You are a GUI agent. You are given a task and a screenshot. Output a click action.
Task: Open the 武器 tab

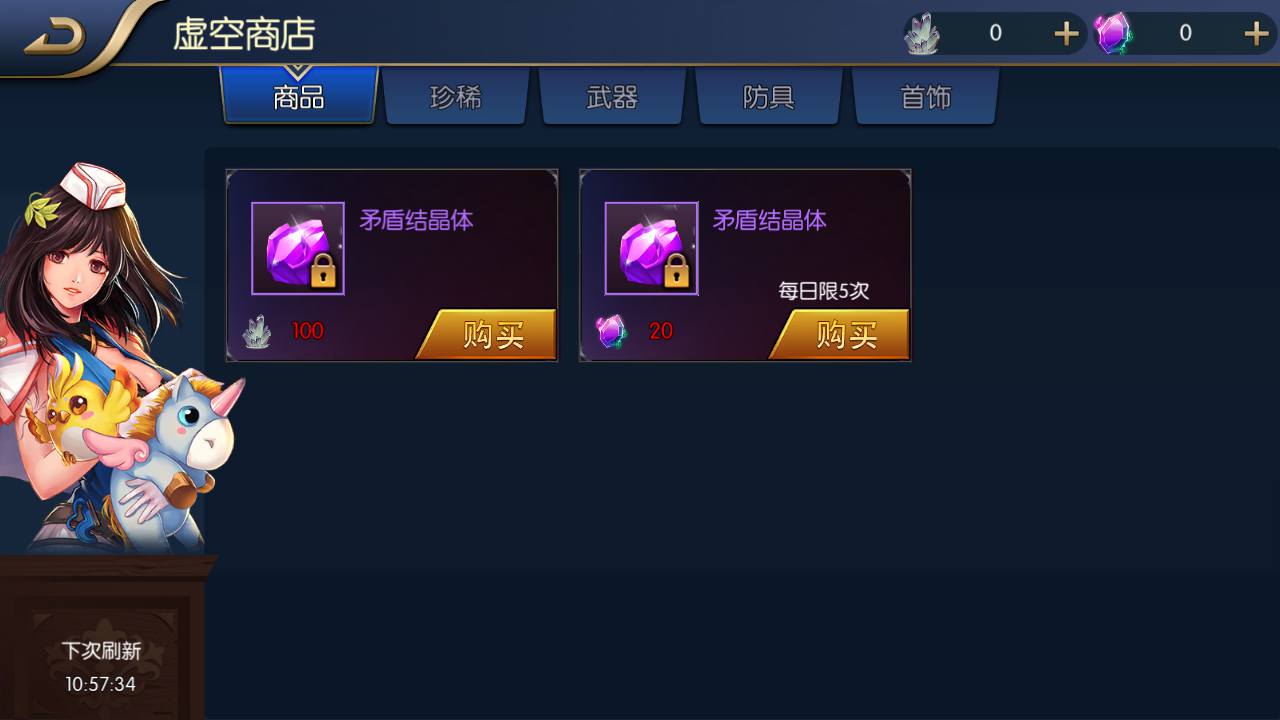(612, 97)
